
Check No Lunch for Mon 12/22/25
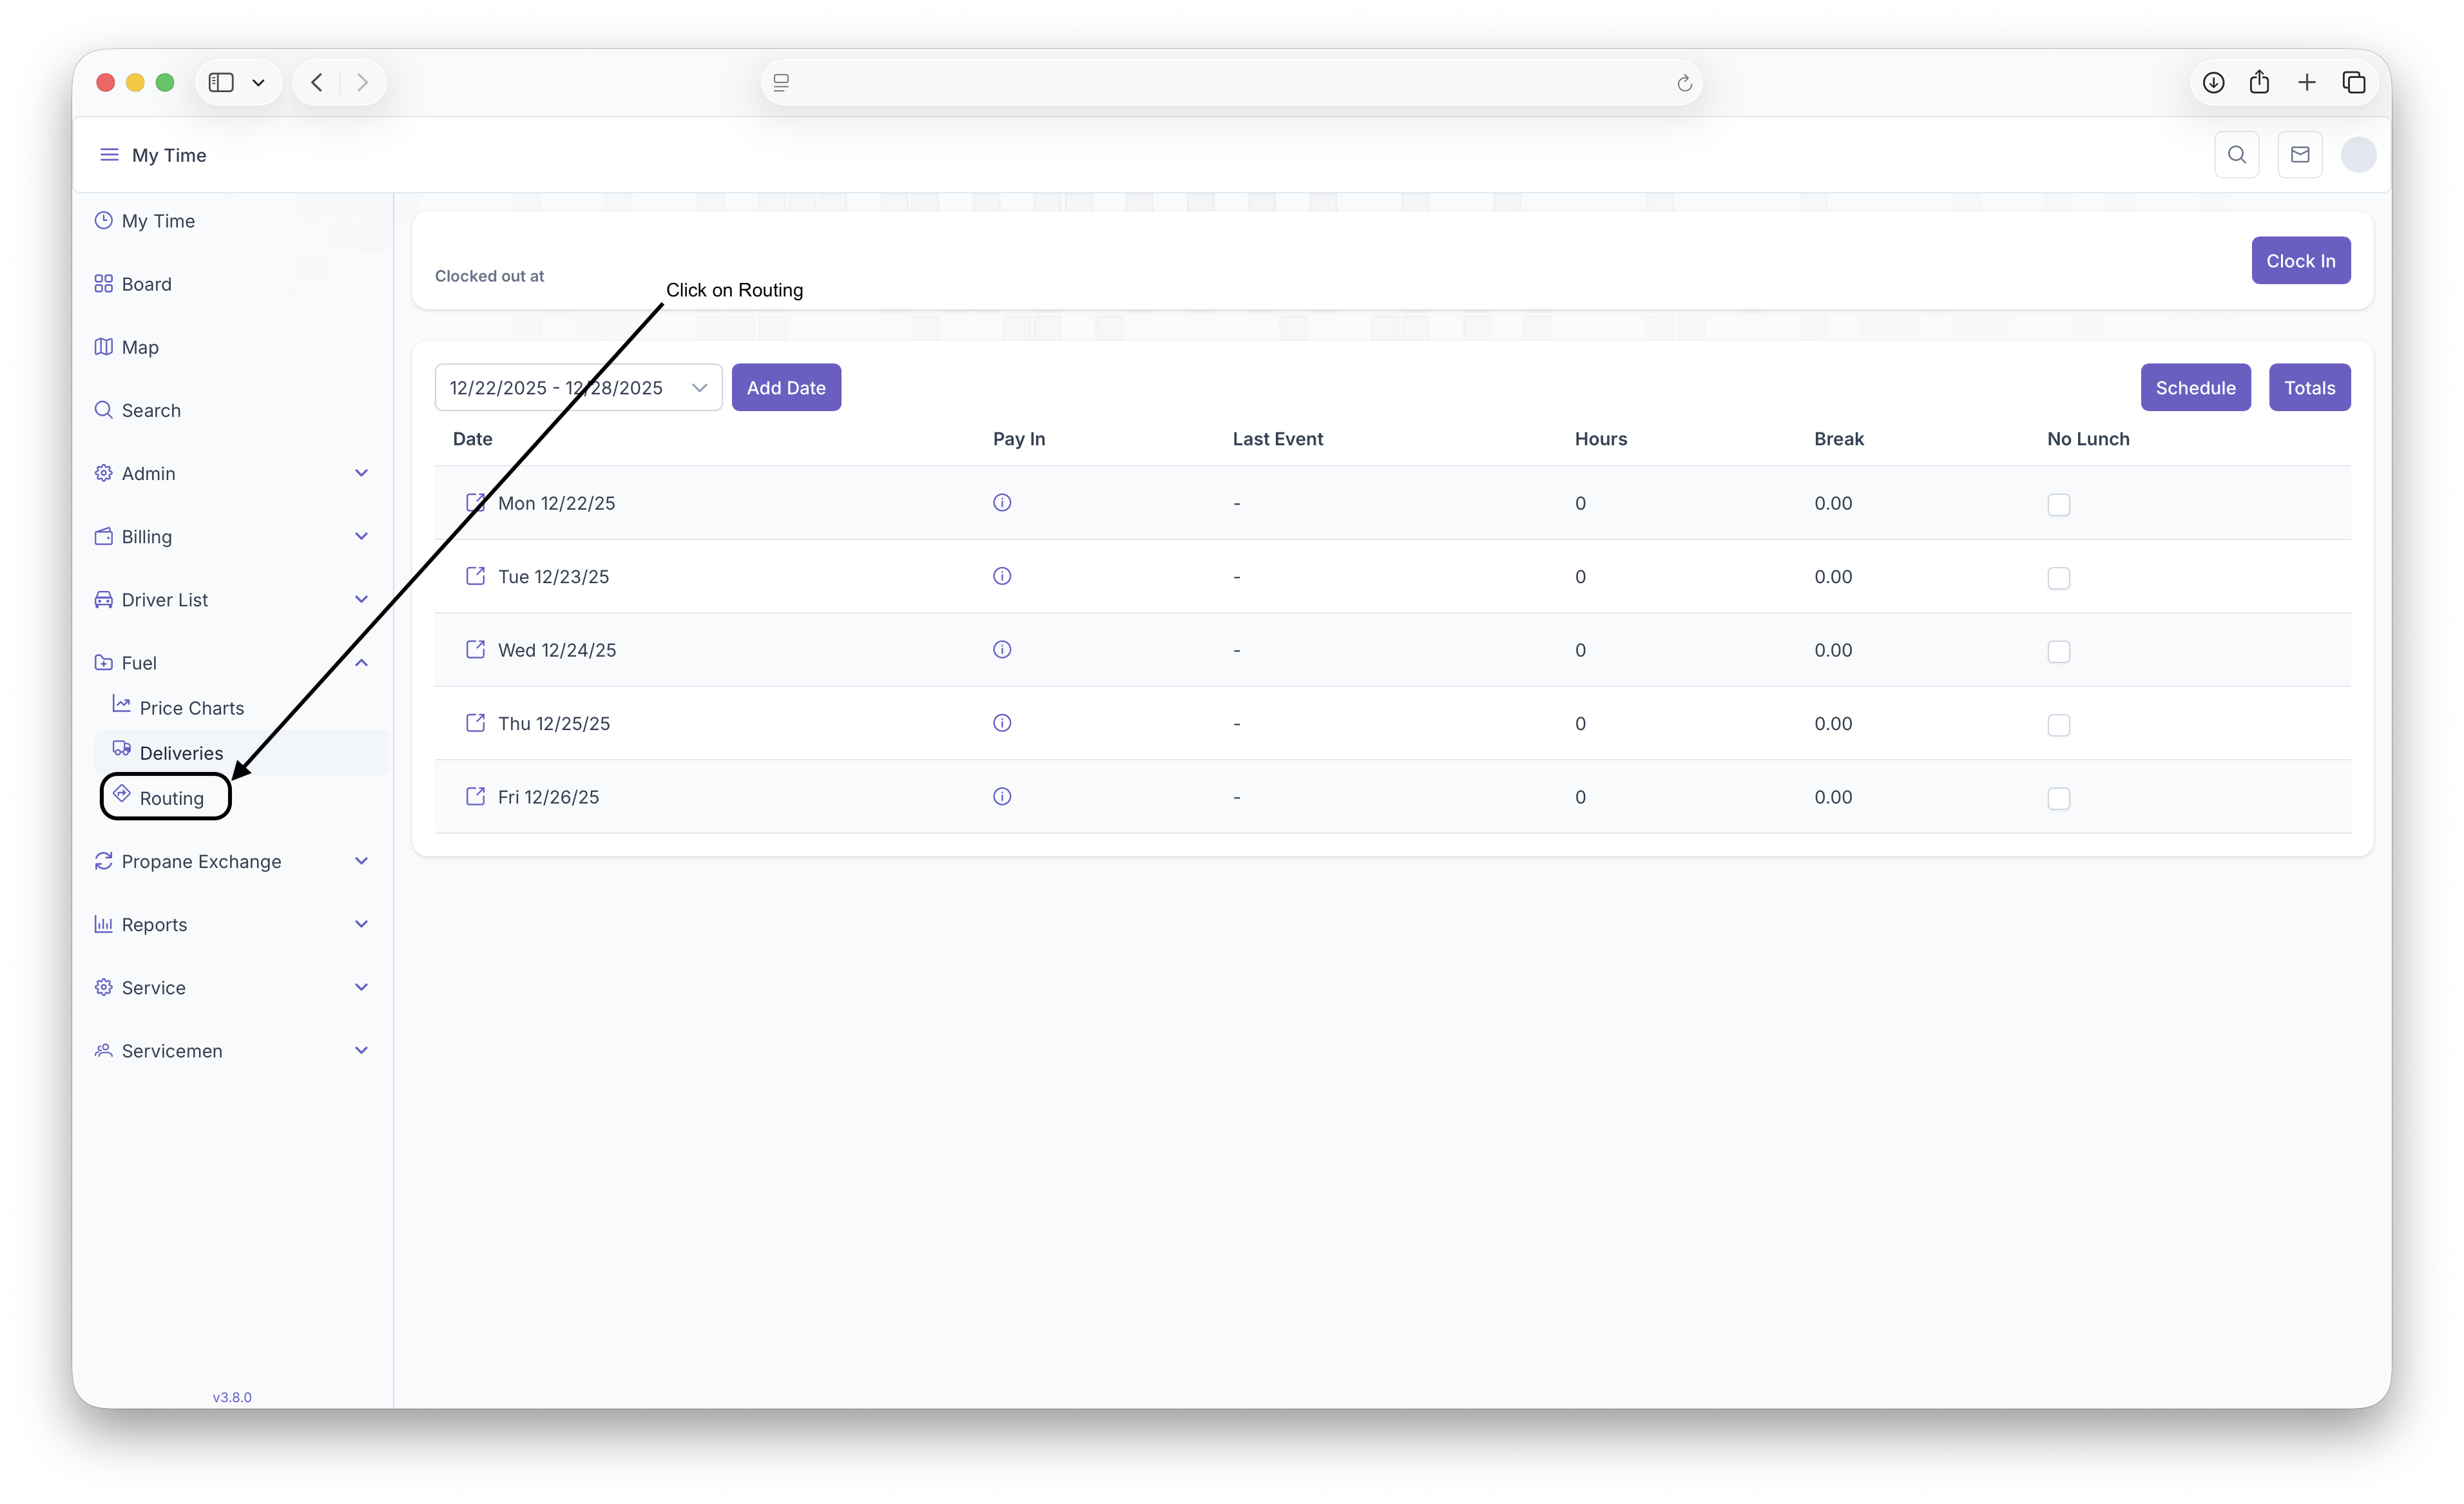(2058, 505)
